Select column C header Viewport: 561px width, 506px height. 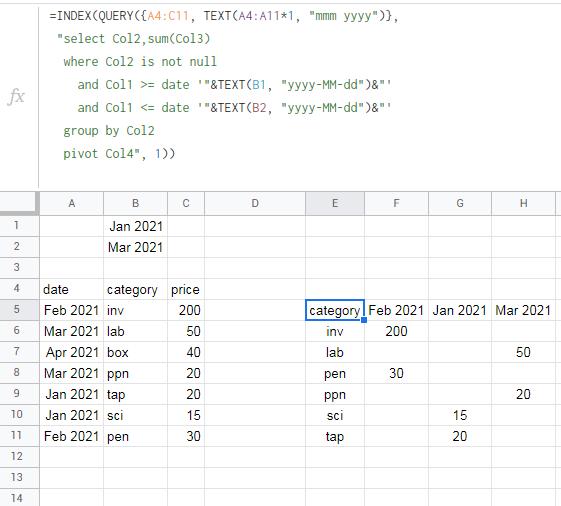coord(186,203)
